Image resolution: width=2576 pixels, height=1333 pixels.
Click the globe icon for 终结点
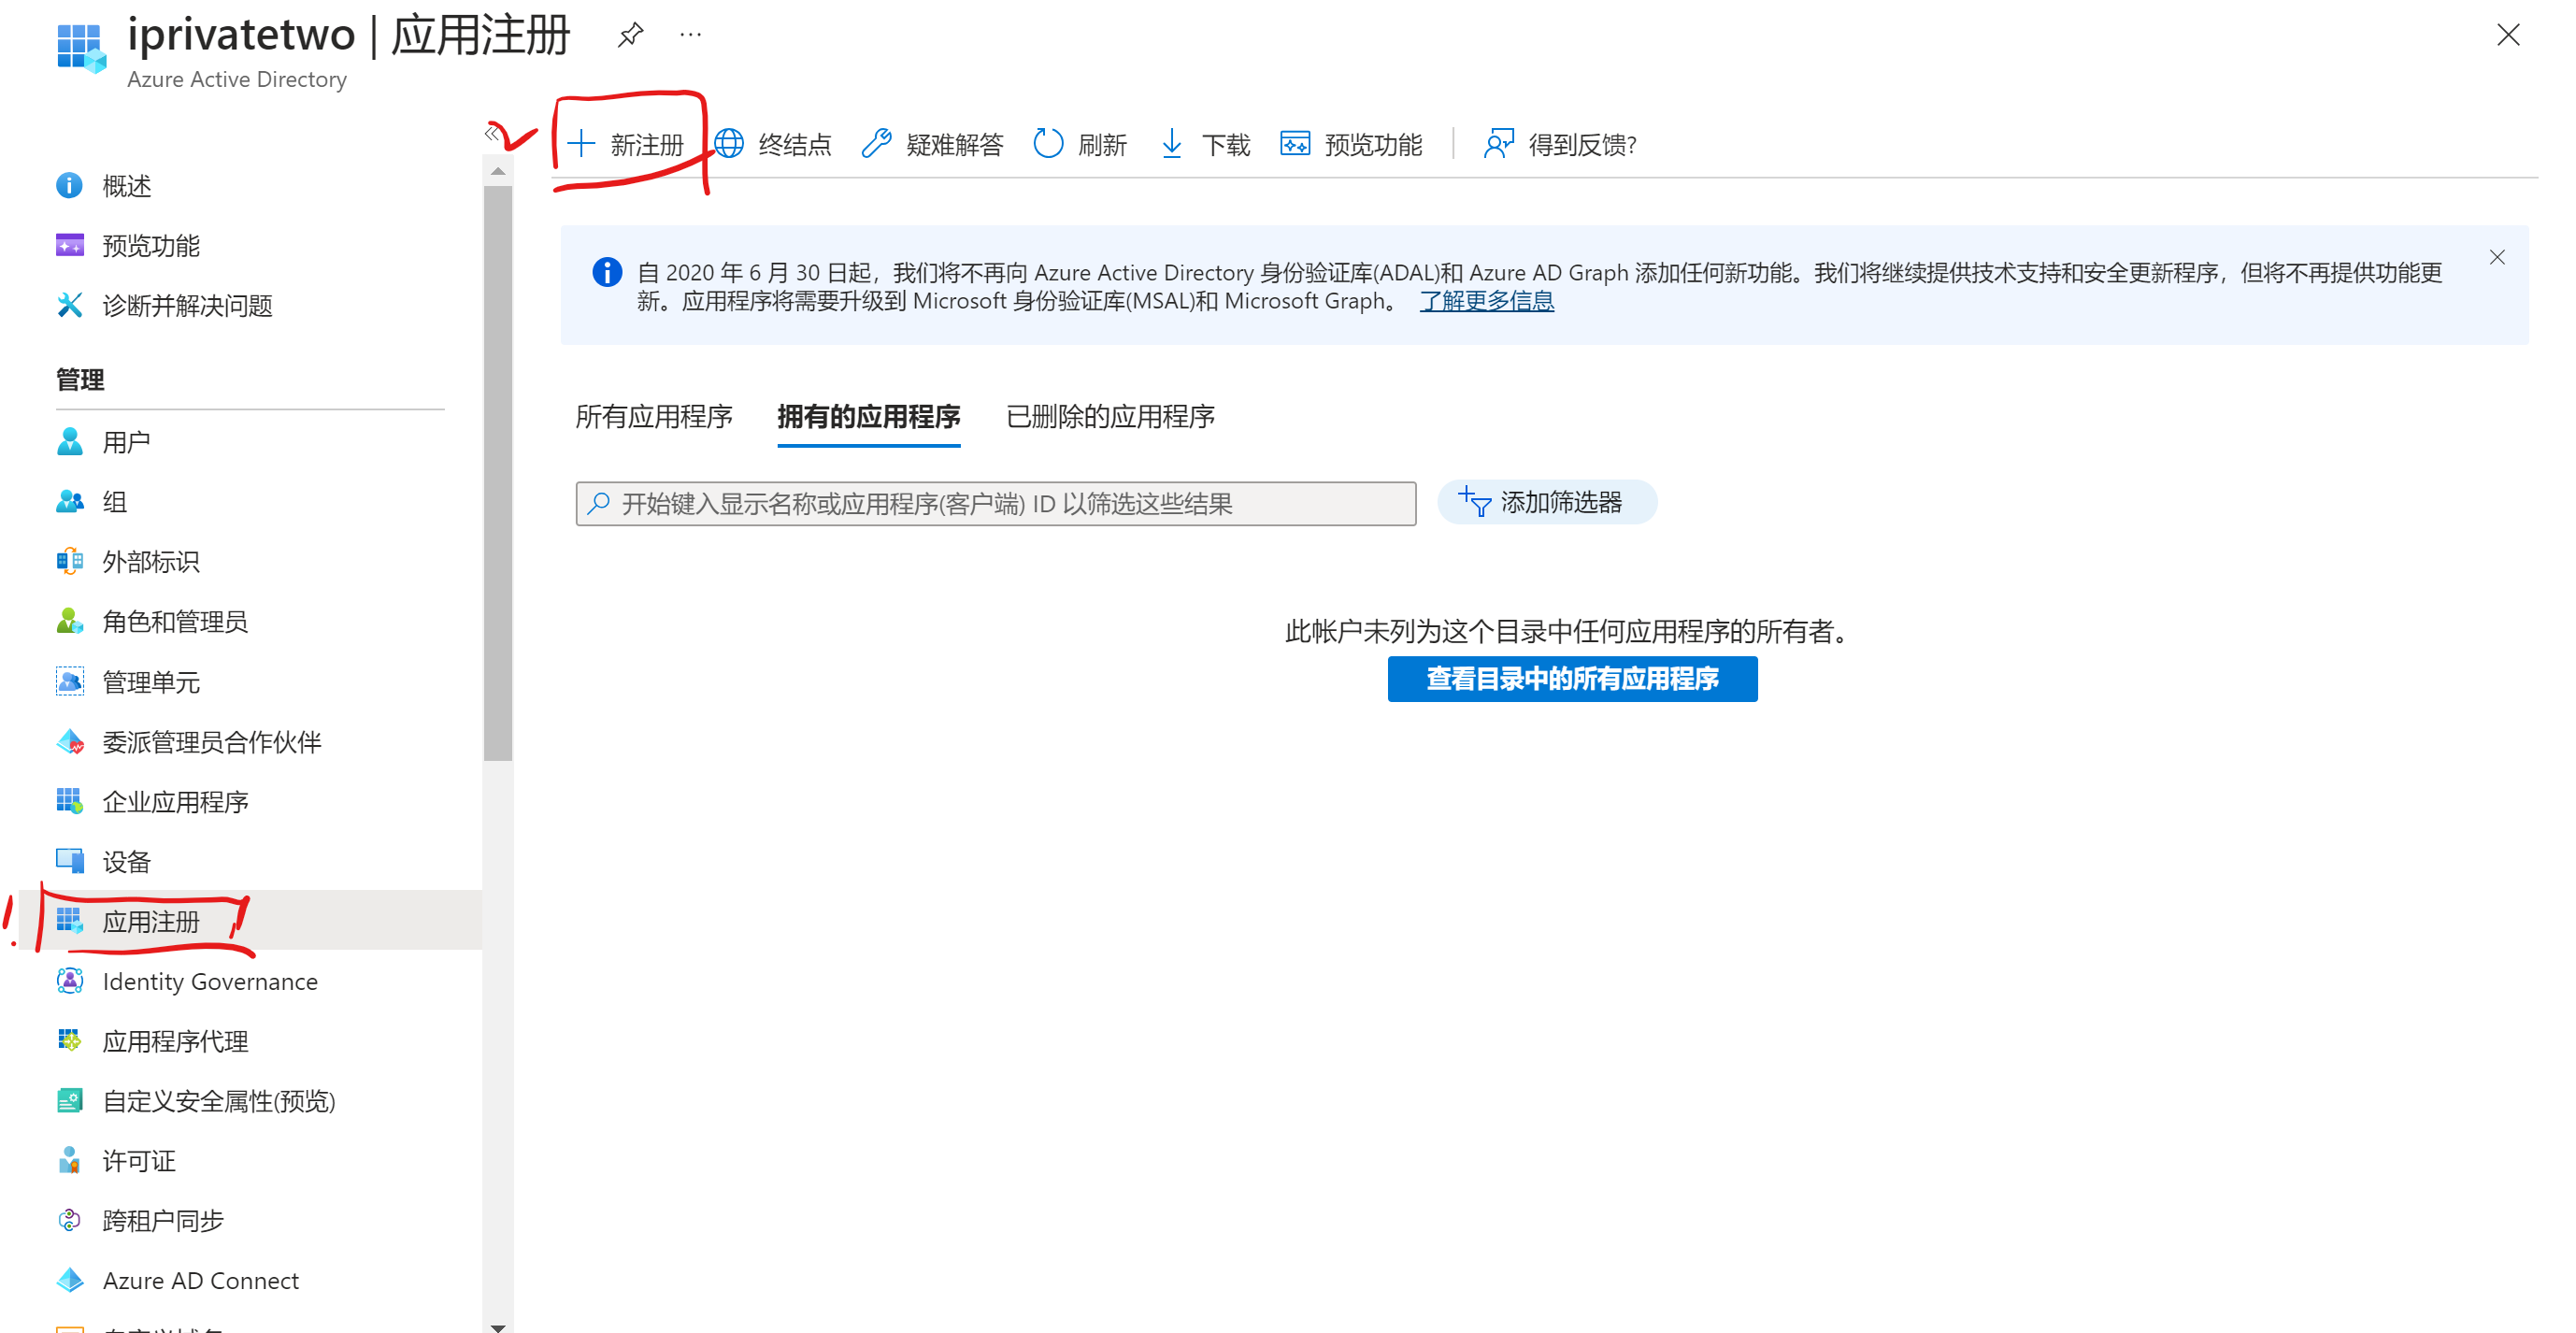tap(729, 144)
